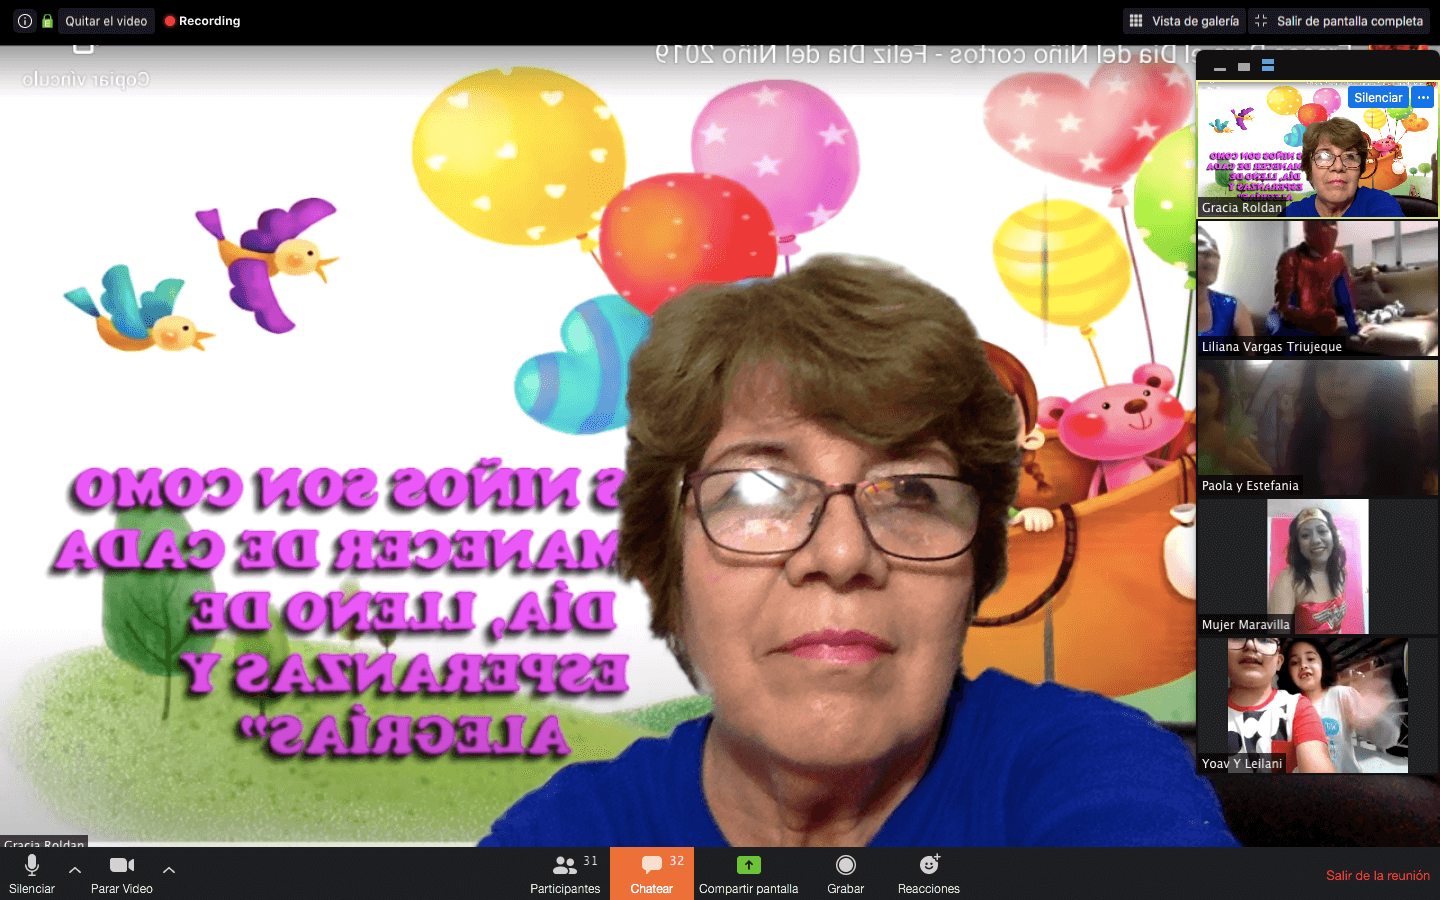Click Quitar el video button
Screen dimensions: 1440x900
[106, 21]
